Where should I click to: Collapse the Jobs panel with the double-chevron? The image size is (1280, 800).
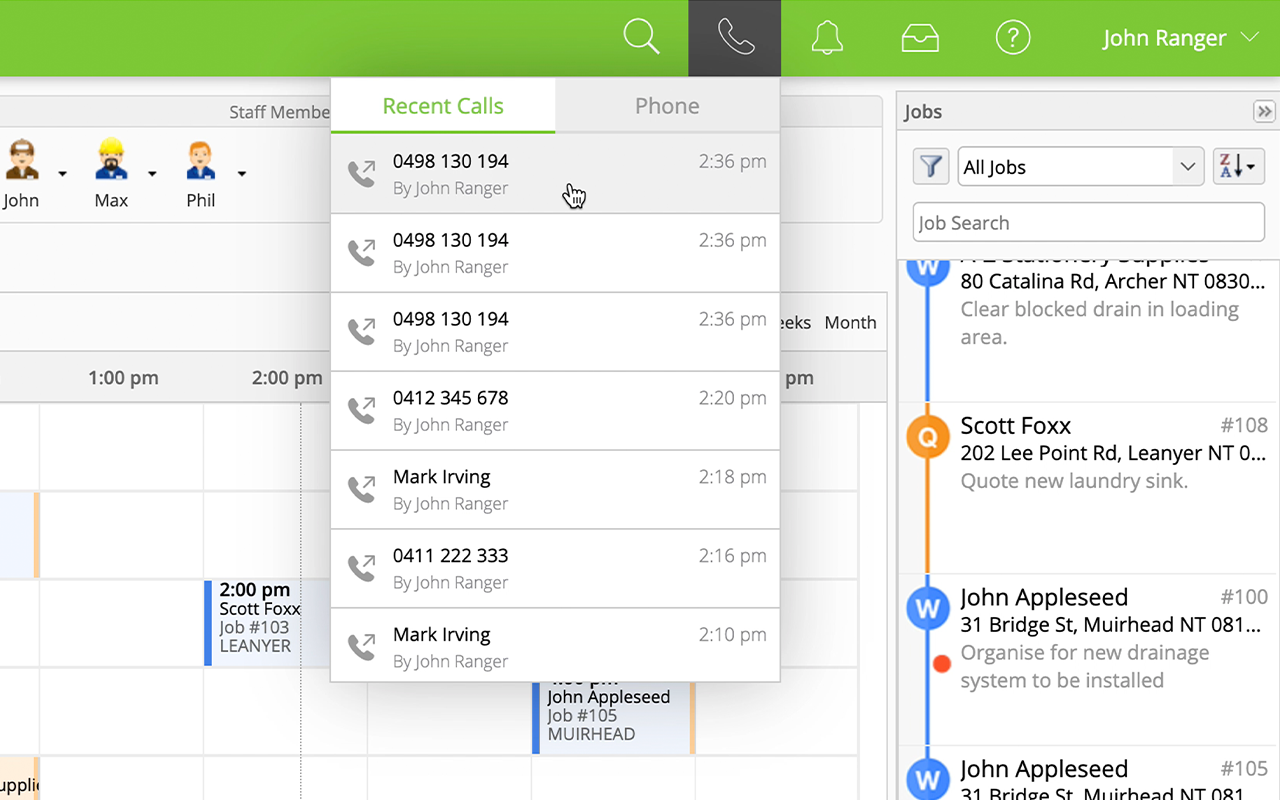click(x=1265, y=111)
